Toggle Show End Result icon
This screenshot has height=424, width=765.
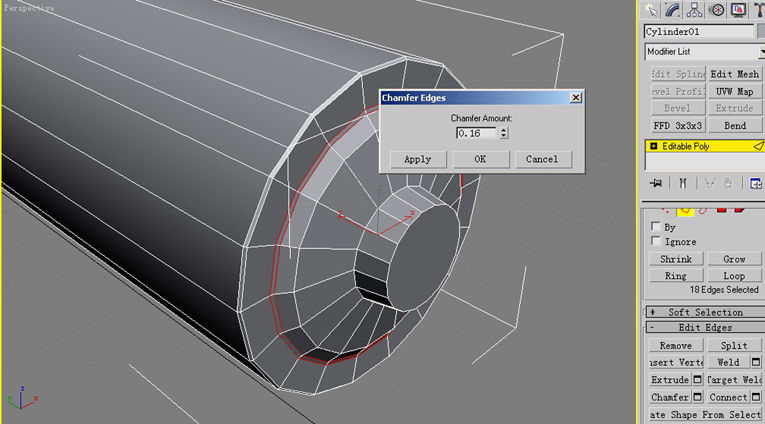[x=683, y=183]
